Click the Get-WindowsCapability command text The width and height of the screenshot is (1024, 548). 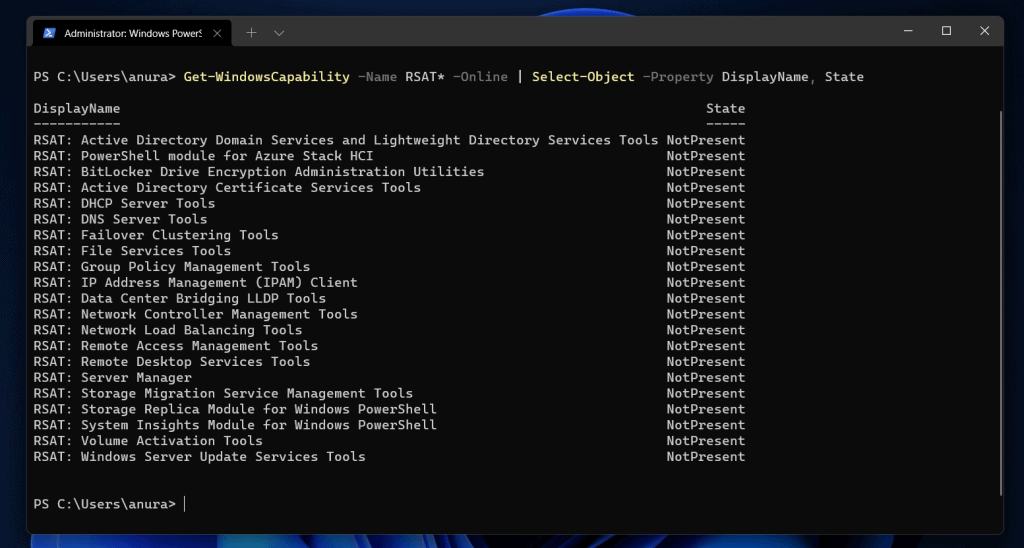click(266, 77)
